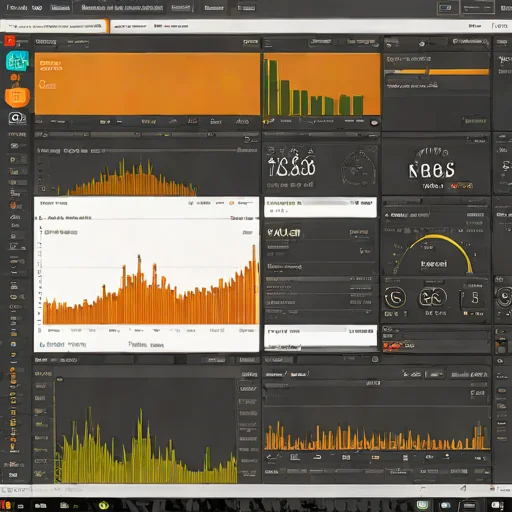Collapse the gauge panel using its left arrow
Image resolution: width=512 pixels, height=512 pixels.
coord(387,215)
